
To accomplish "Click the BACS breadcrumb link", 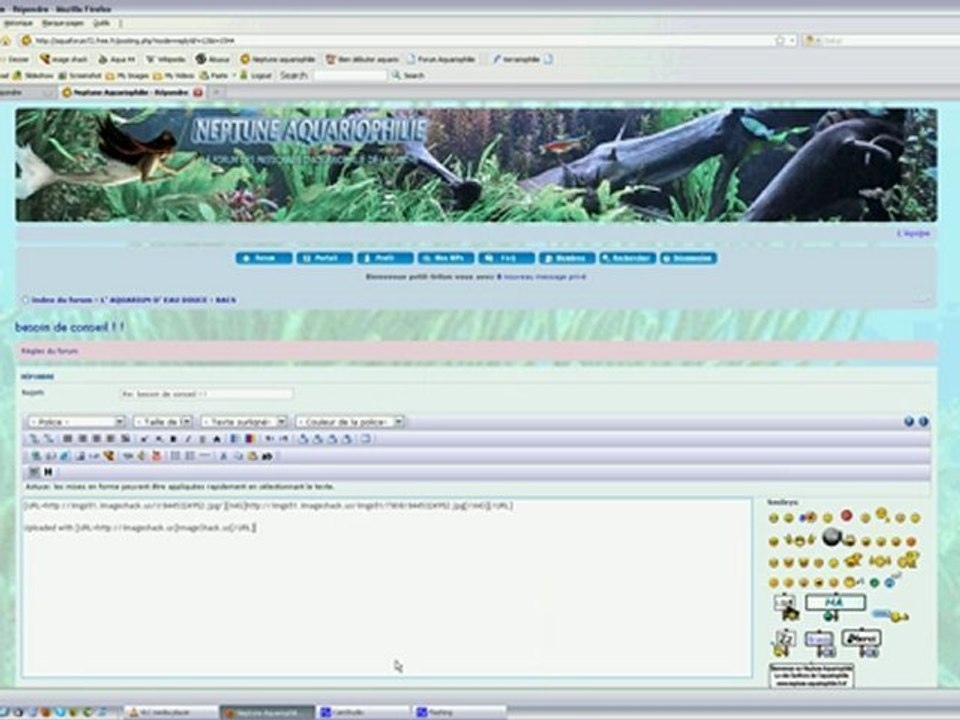I will [x=226, y=300].
